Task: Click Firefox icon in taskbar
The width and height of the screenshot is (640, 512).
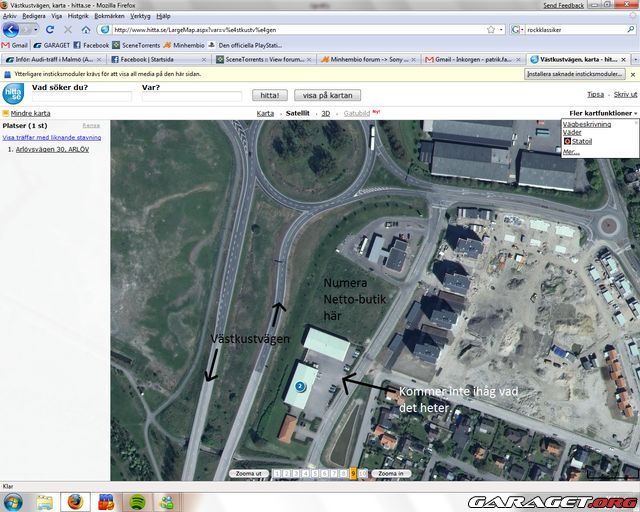Action: pos(74,501)
